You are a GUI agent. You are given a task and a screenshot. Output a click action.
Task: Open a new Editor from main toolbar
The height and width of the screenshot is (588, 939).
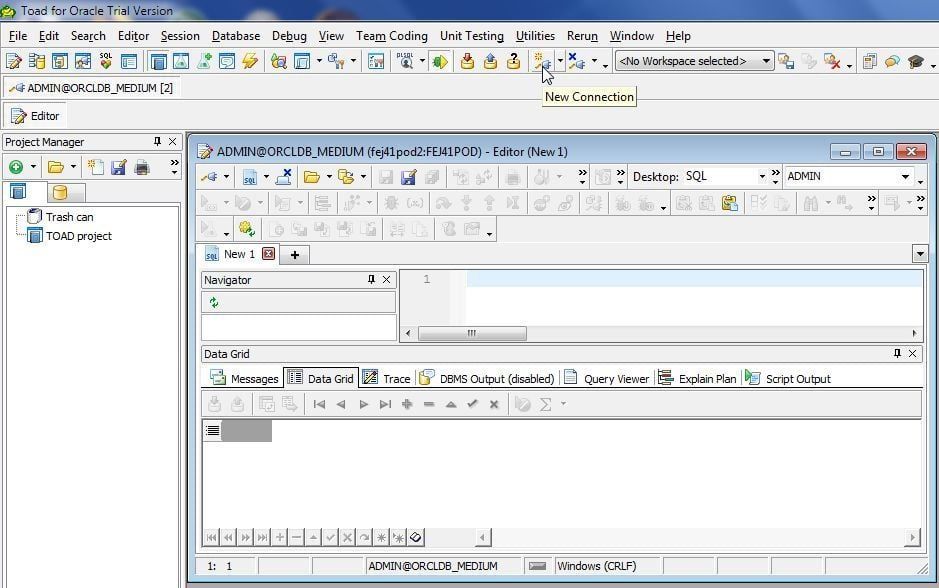(13, 61)
